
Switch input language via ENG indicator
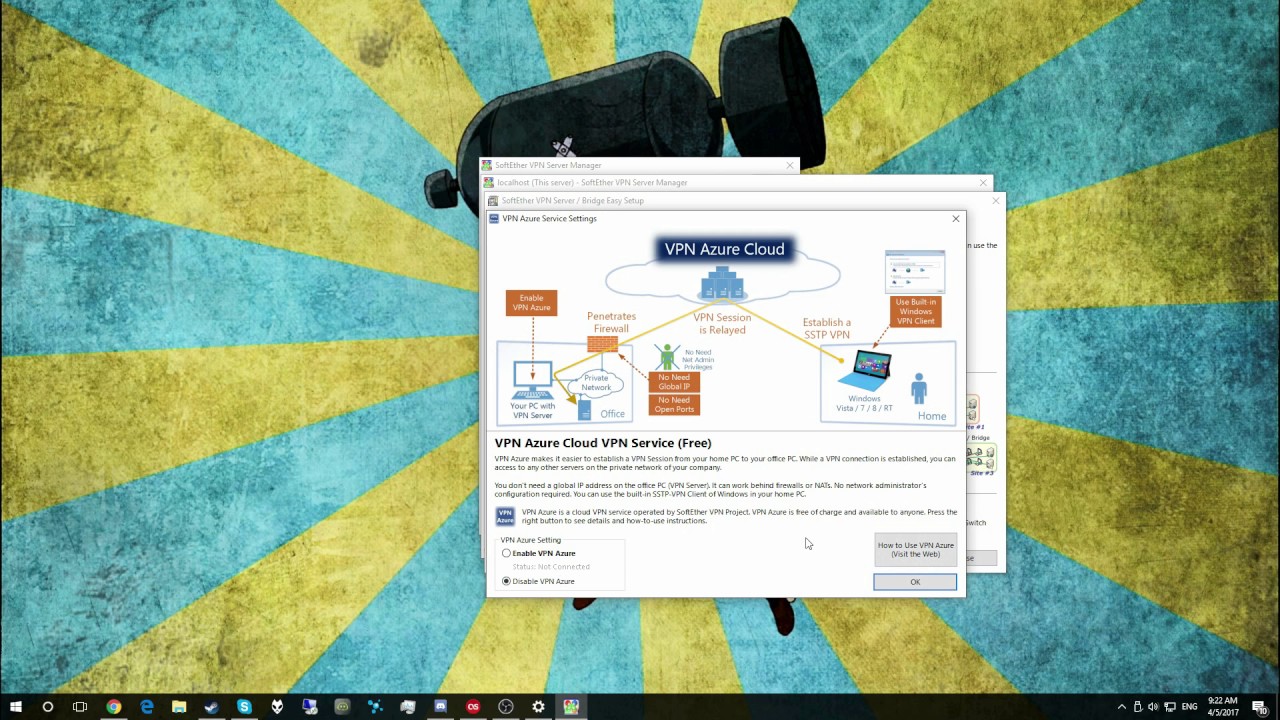1190,707
